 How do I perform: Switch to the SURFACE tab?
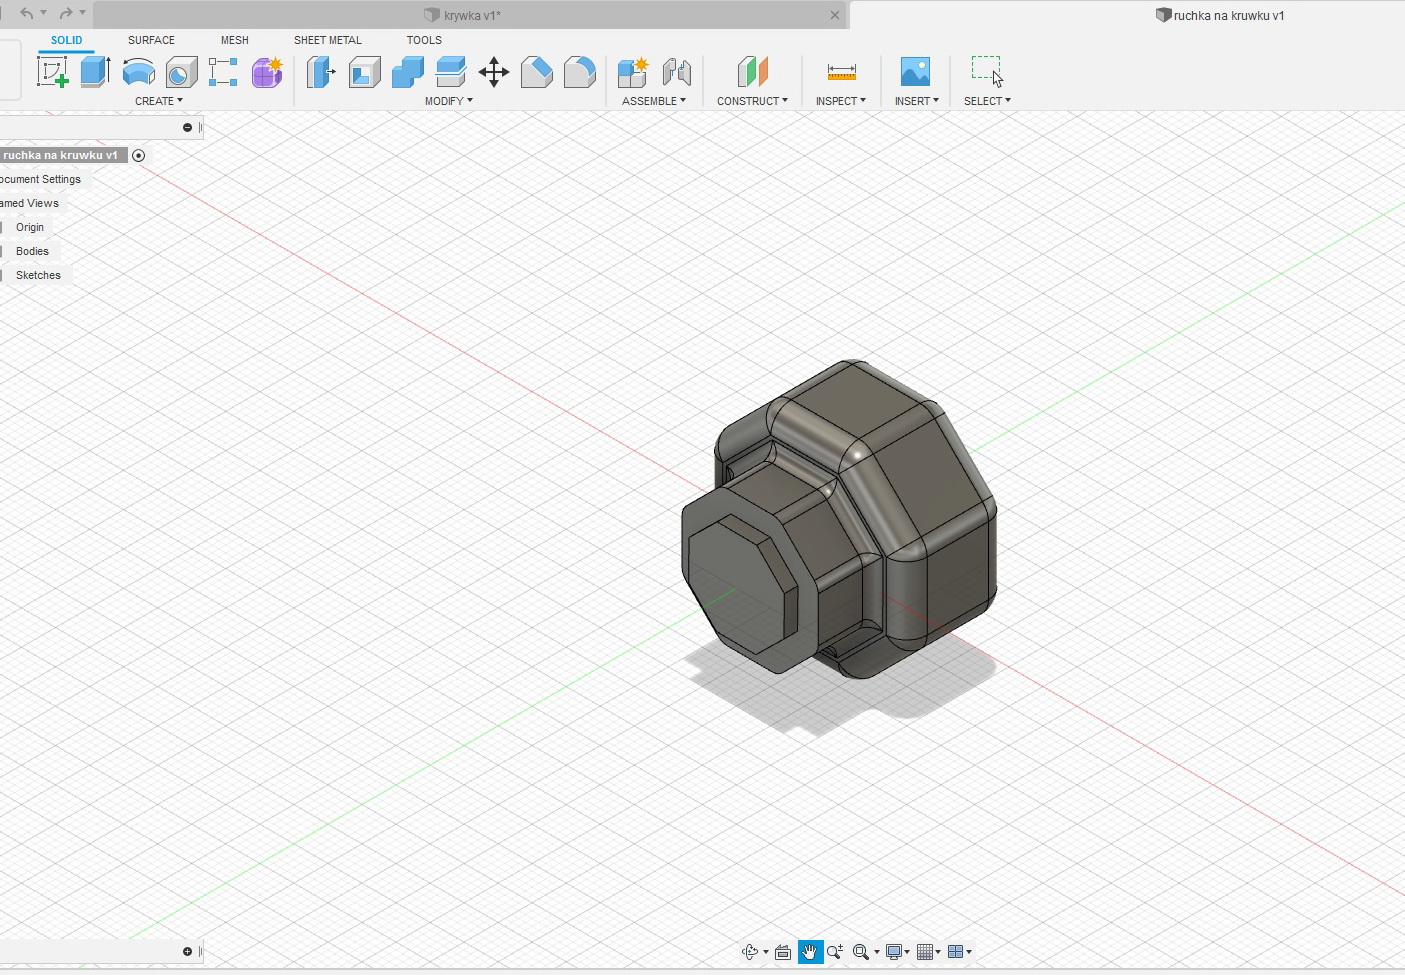point(151,40)
